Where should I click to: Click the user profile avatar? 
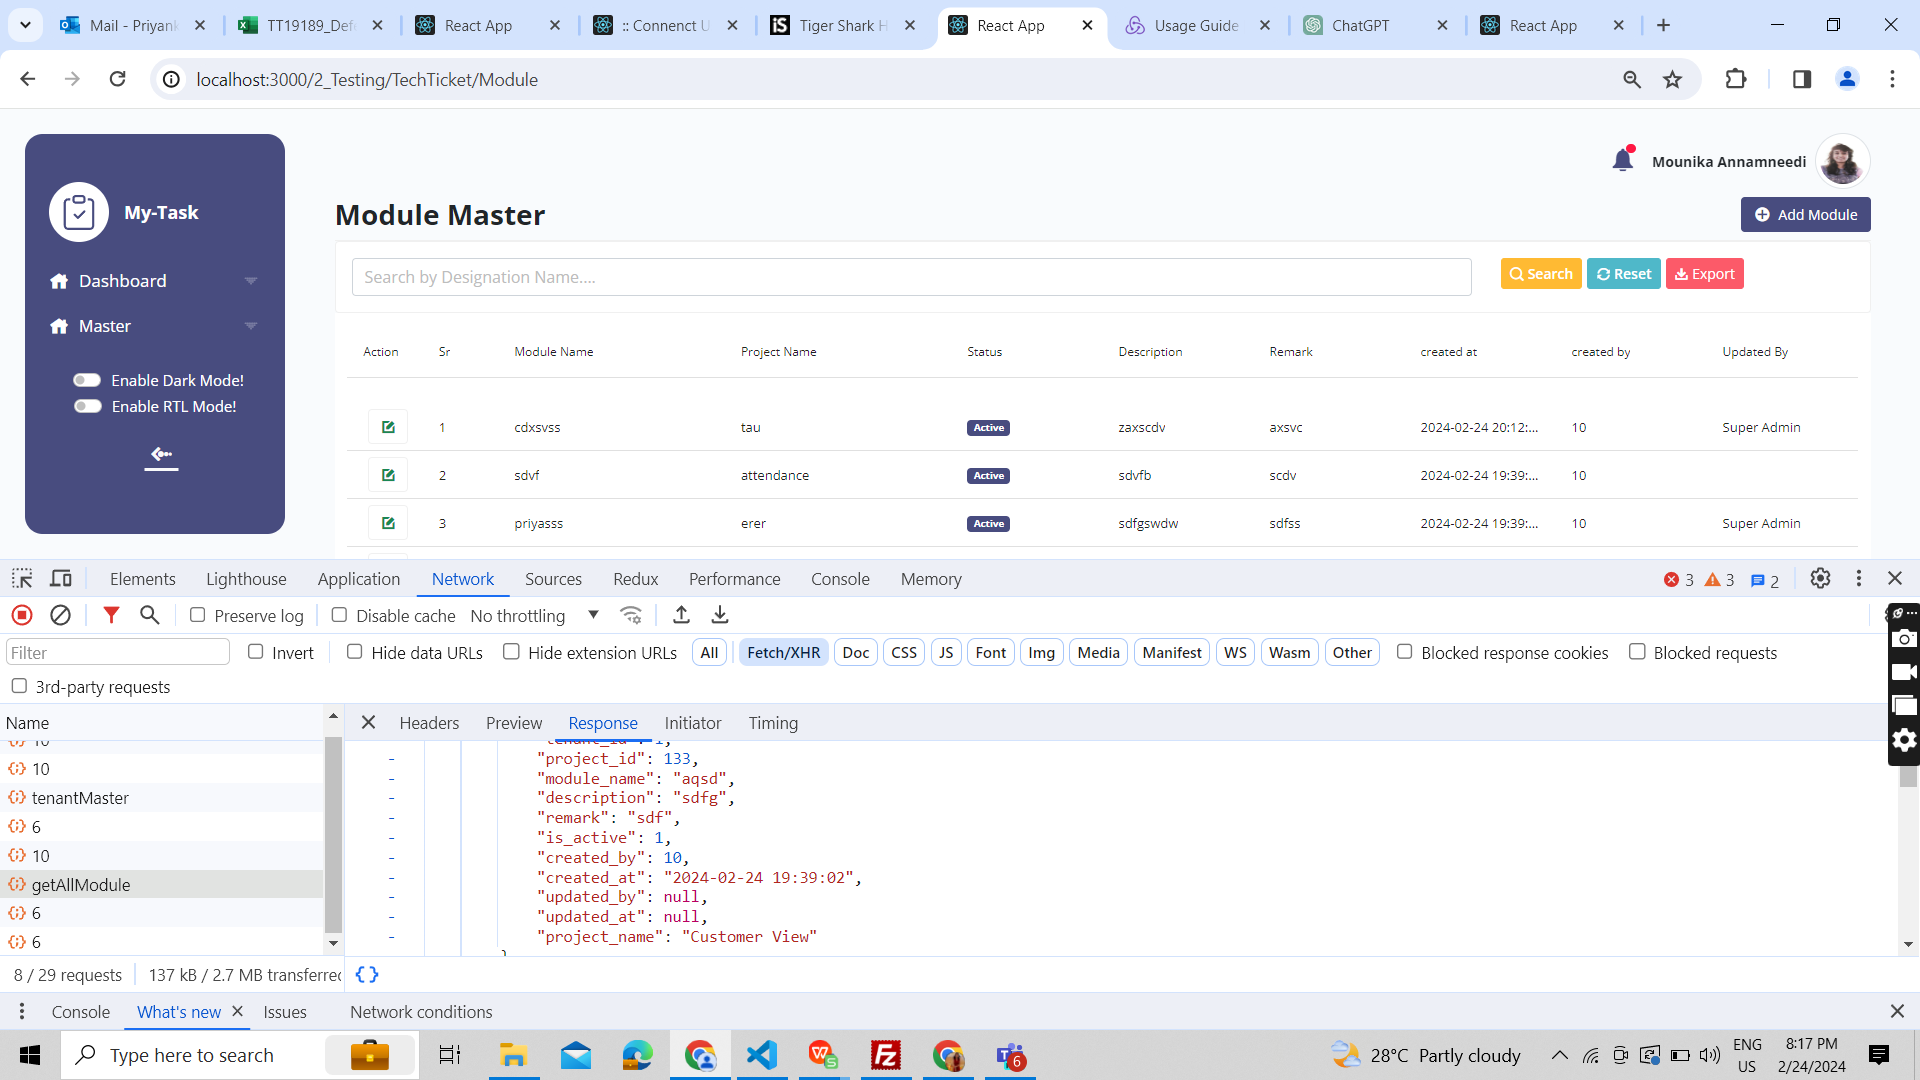[1842, 161]
